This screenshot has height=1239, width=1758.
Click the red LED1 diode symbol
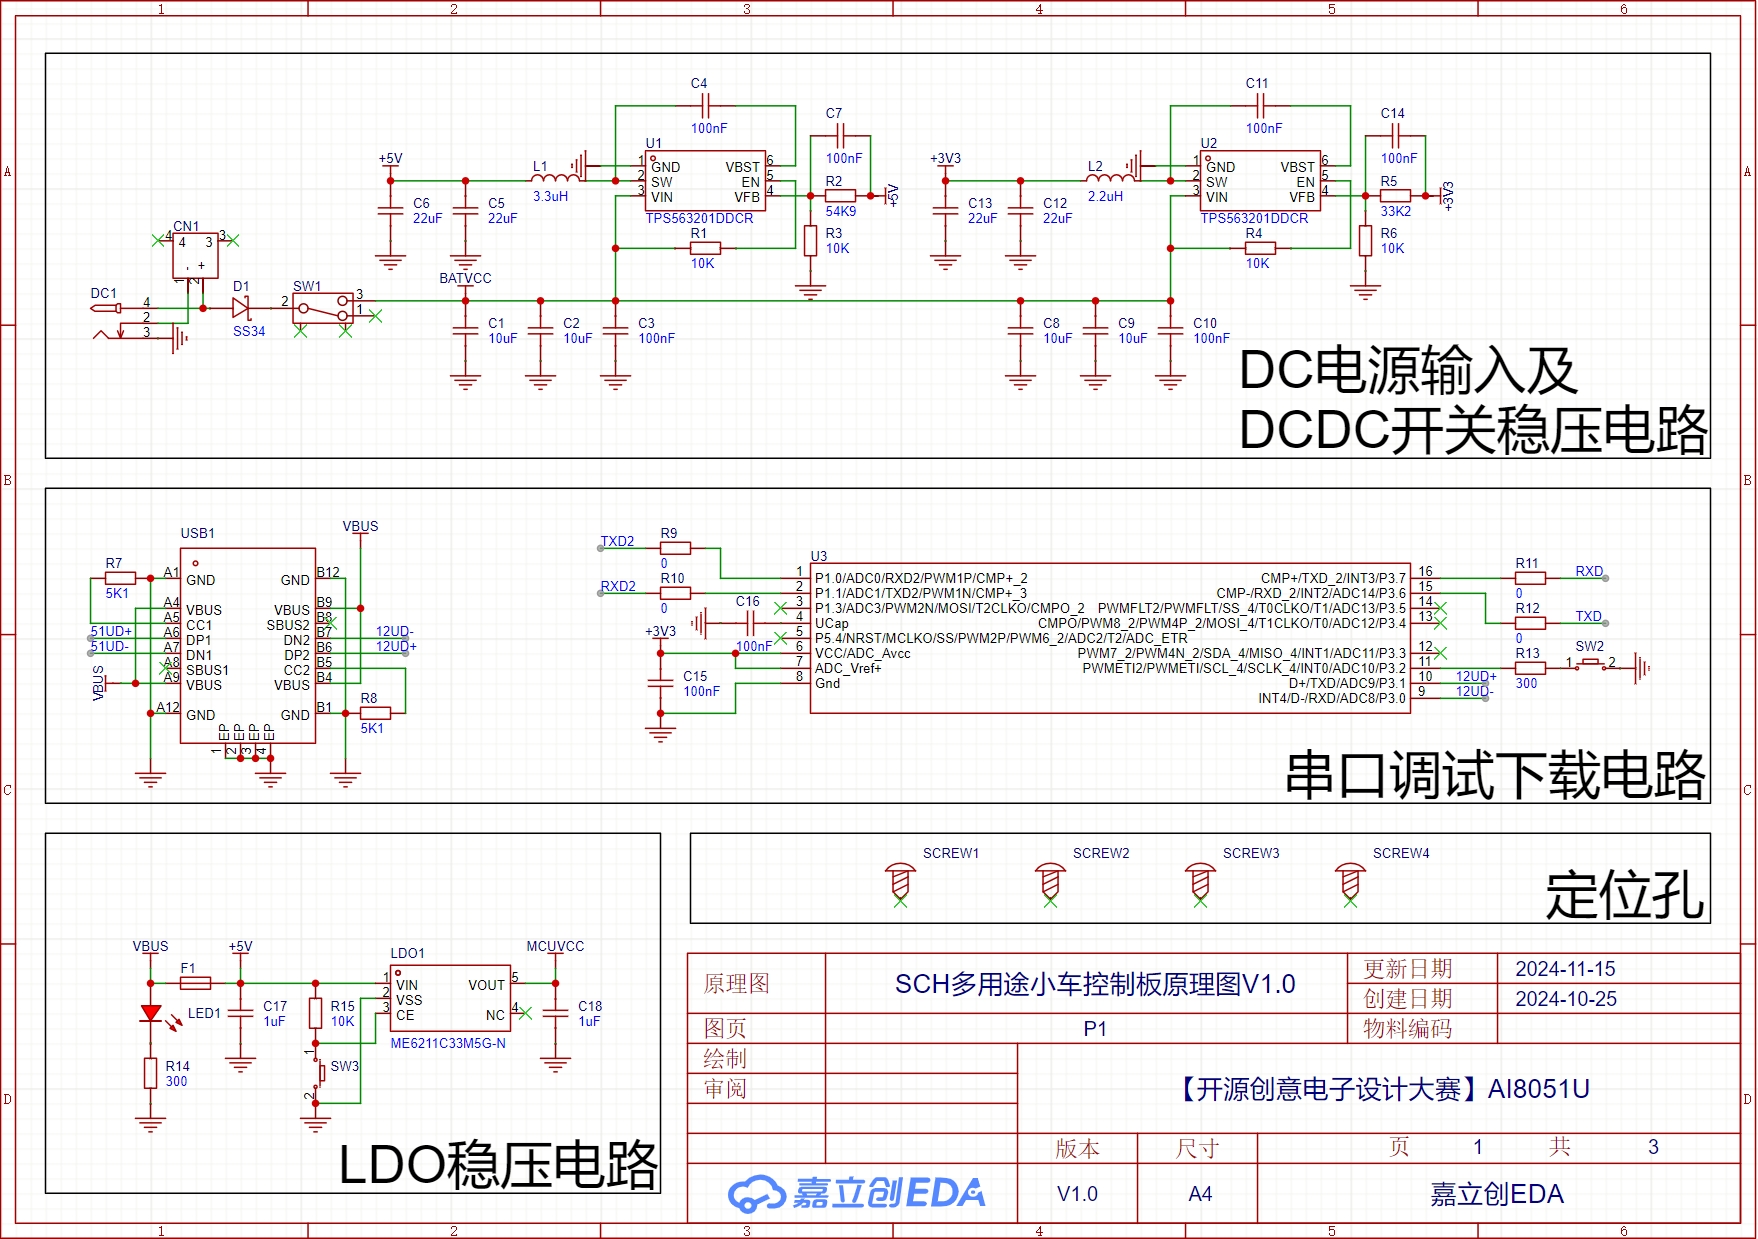[x=151, y=1013]
